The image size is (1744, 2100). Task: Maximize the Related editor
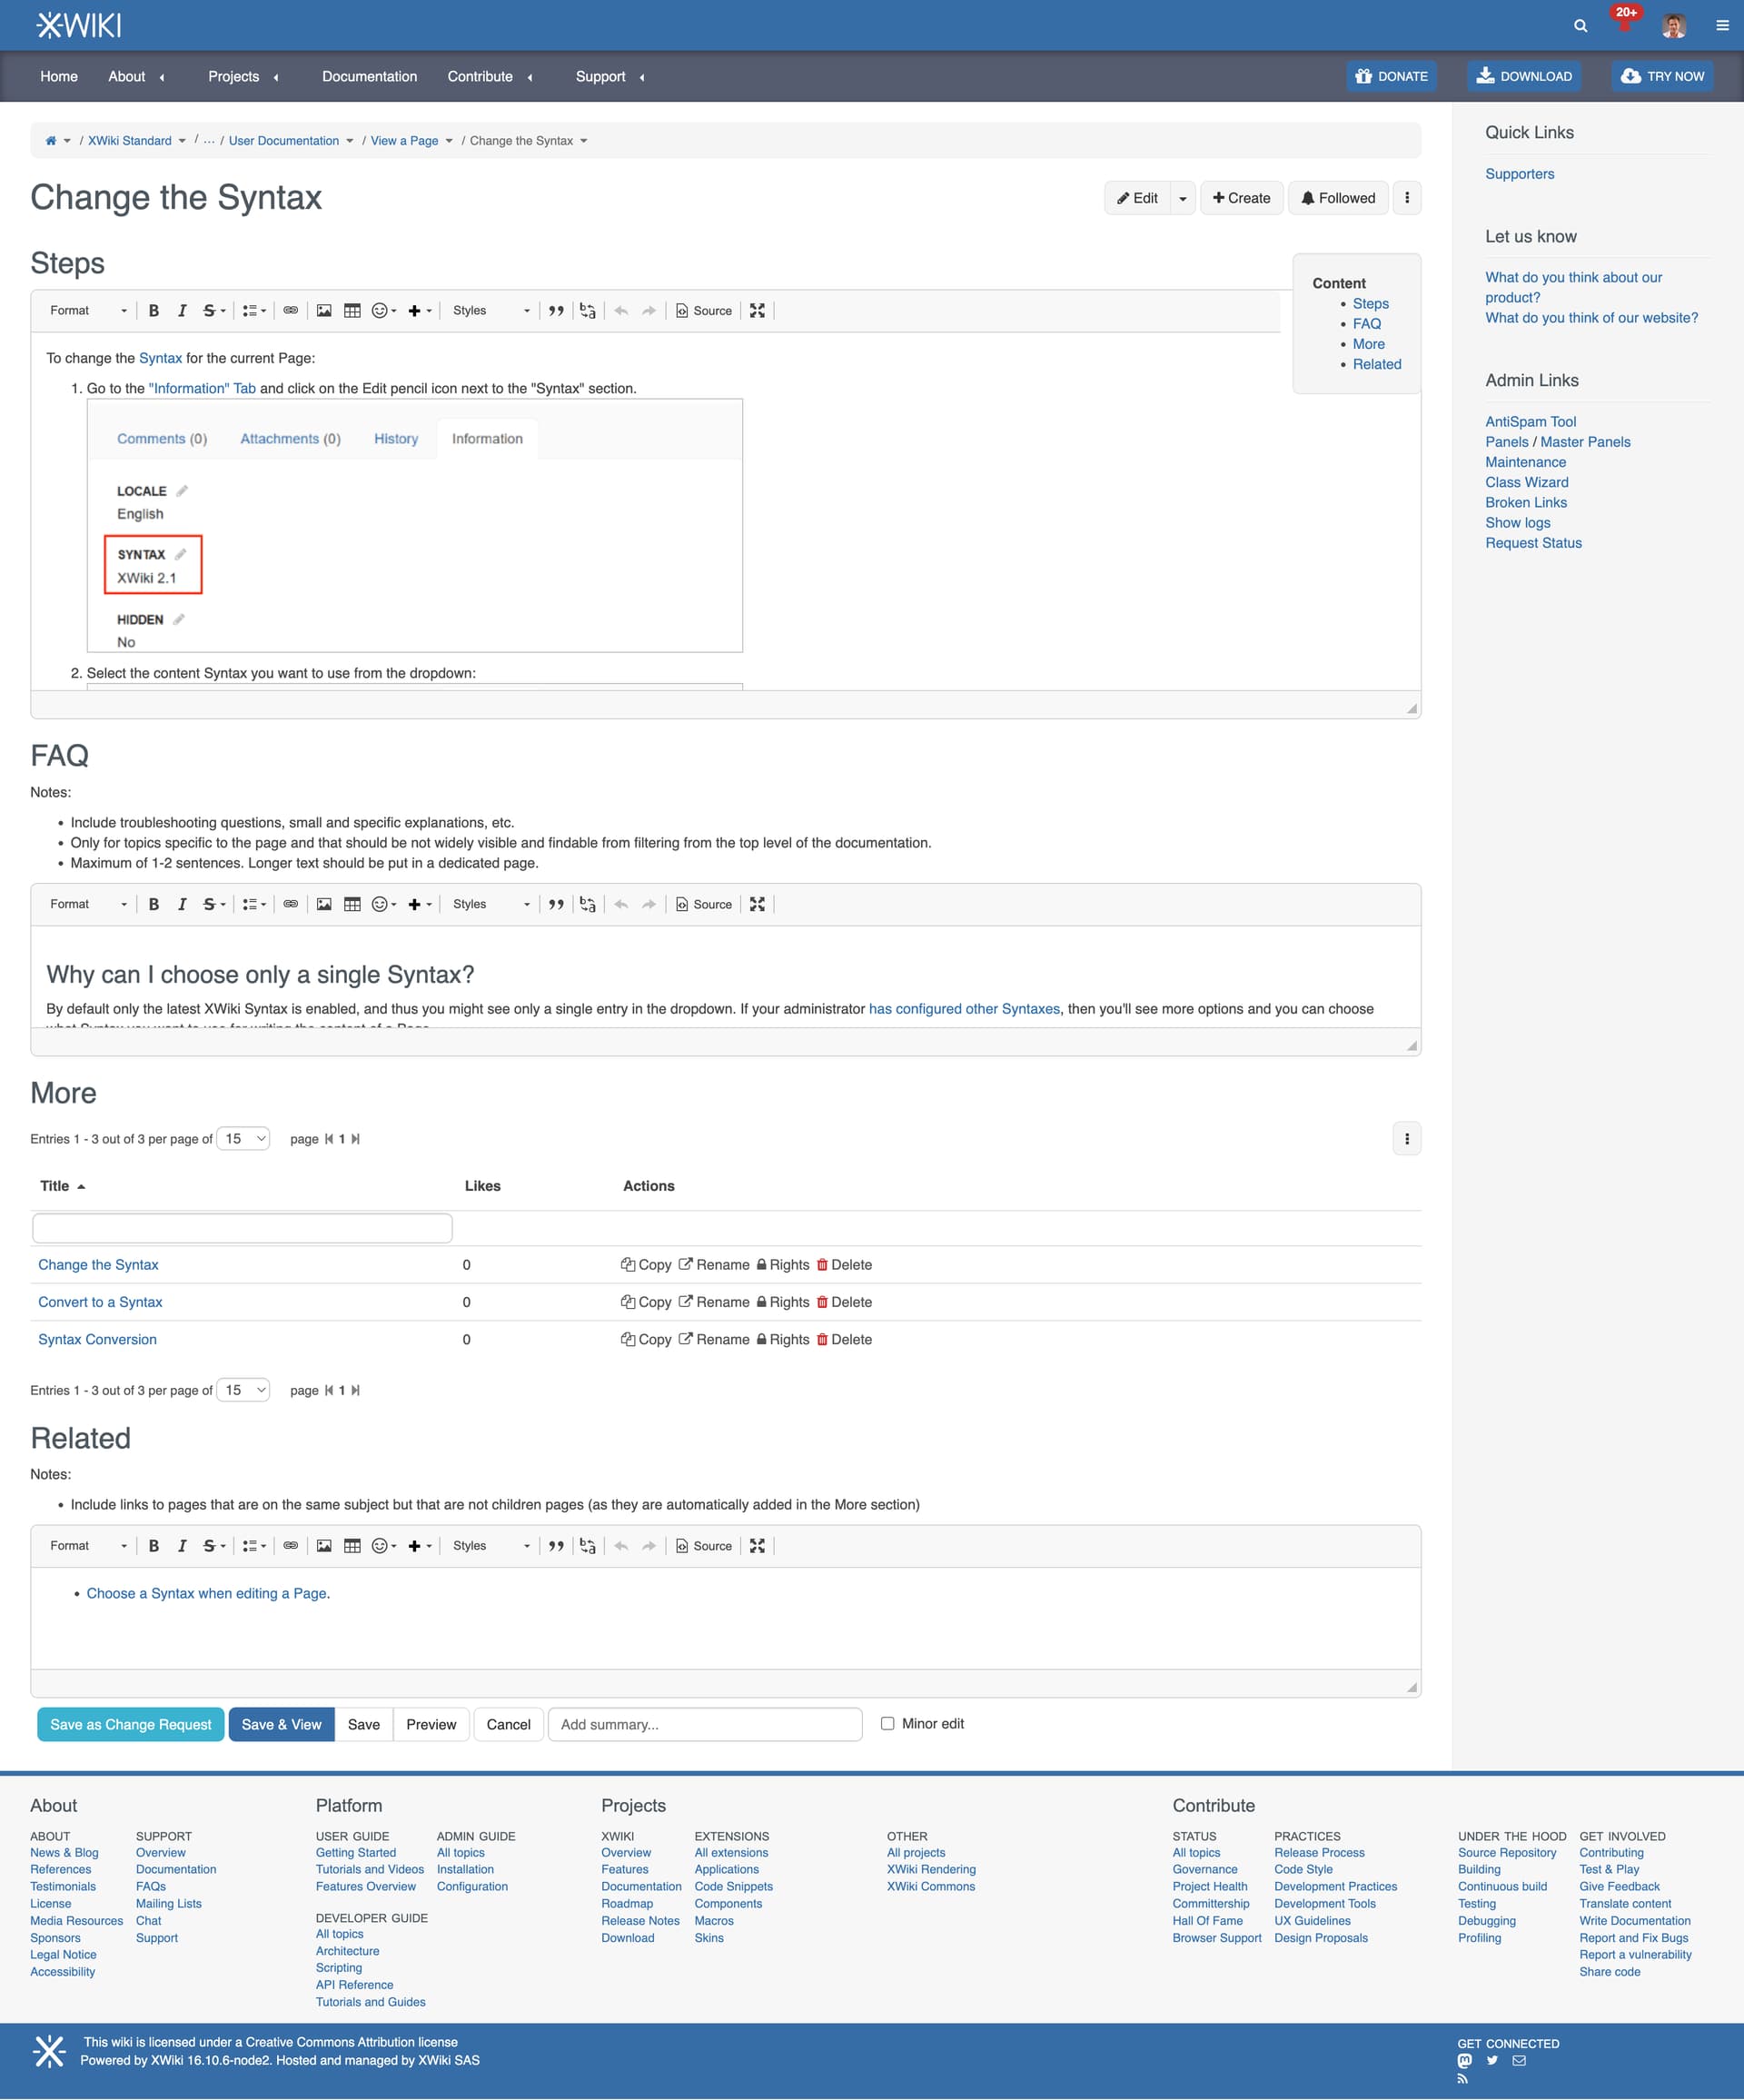[x=757, y=1546]
